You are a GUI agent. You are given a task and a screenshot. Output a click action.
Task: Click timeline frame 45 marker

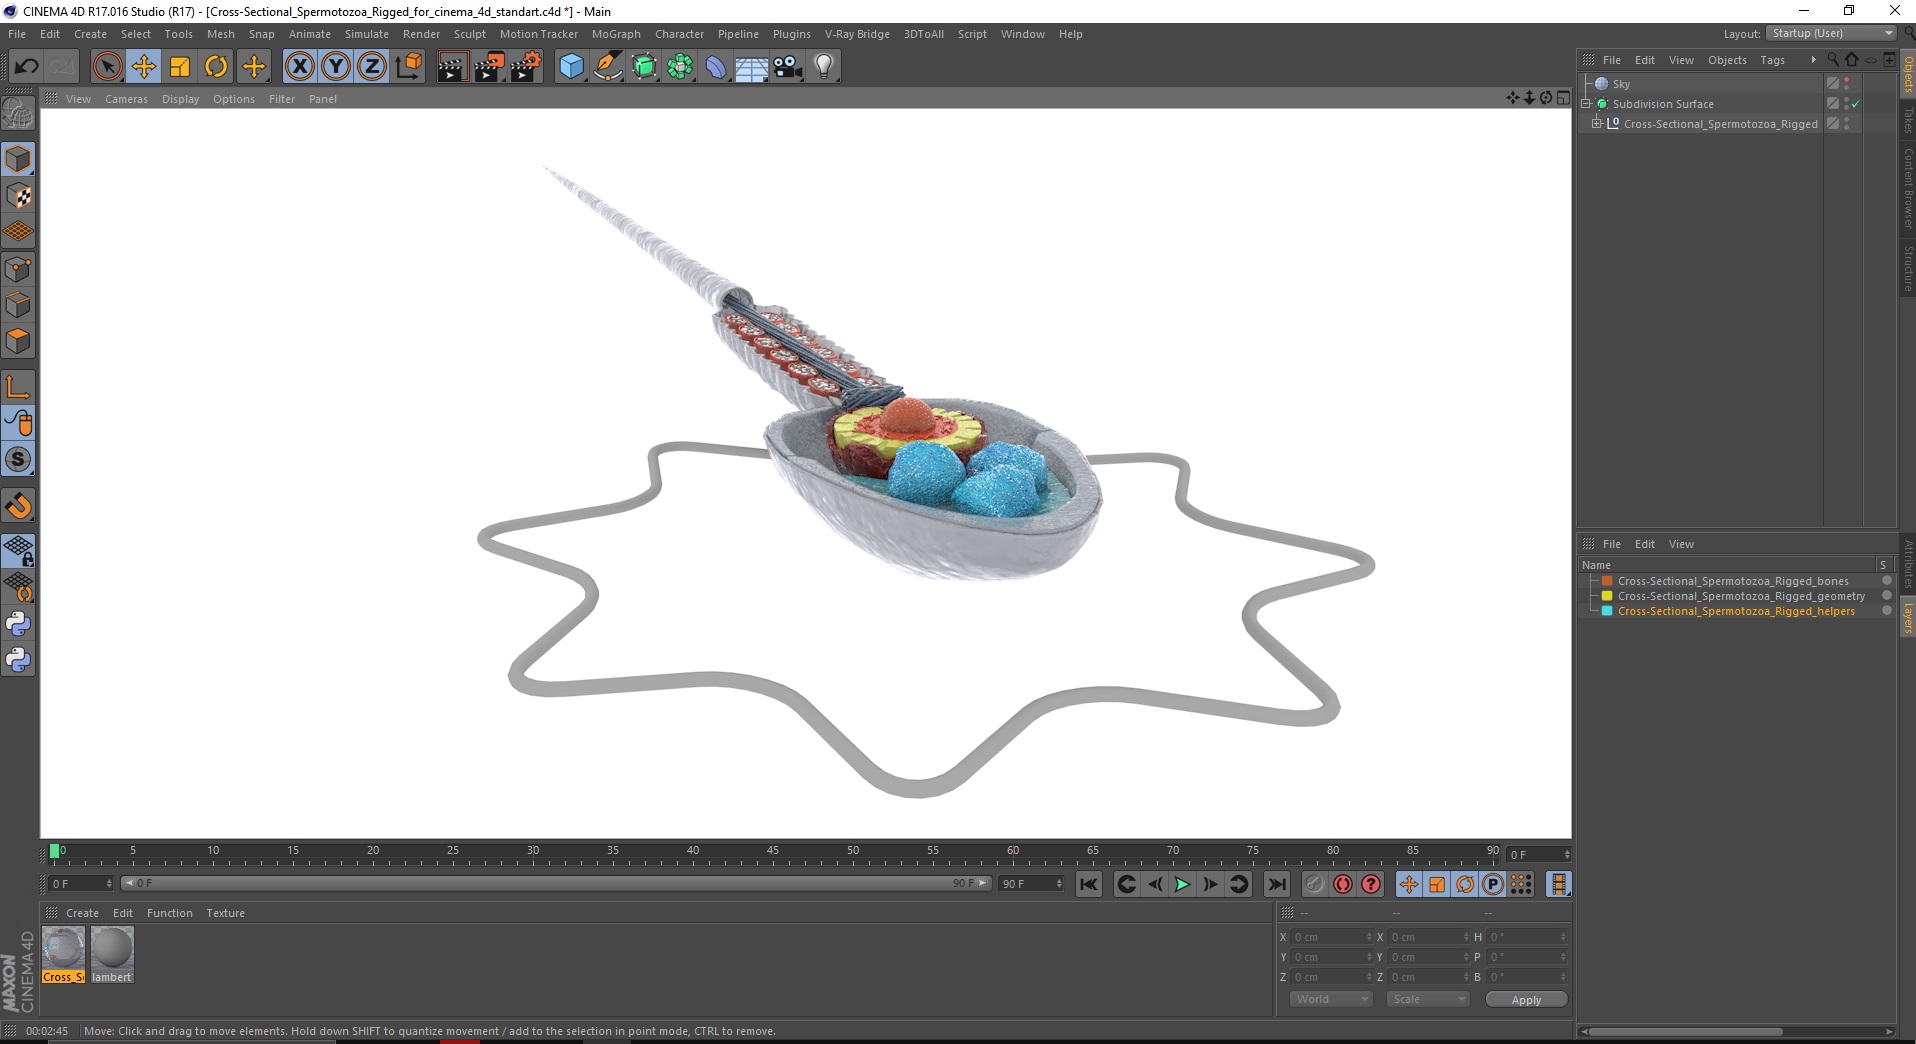[x=773, y=853]
